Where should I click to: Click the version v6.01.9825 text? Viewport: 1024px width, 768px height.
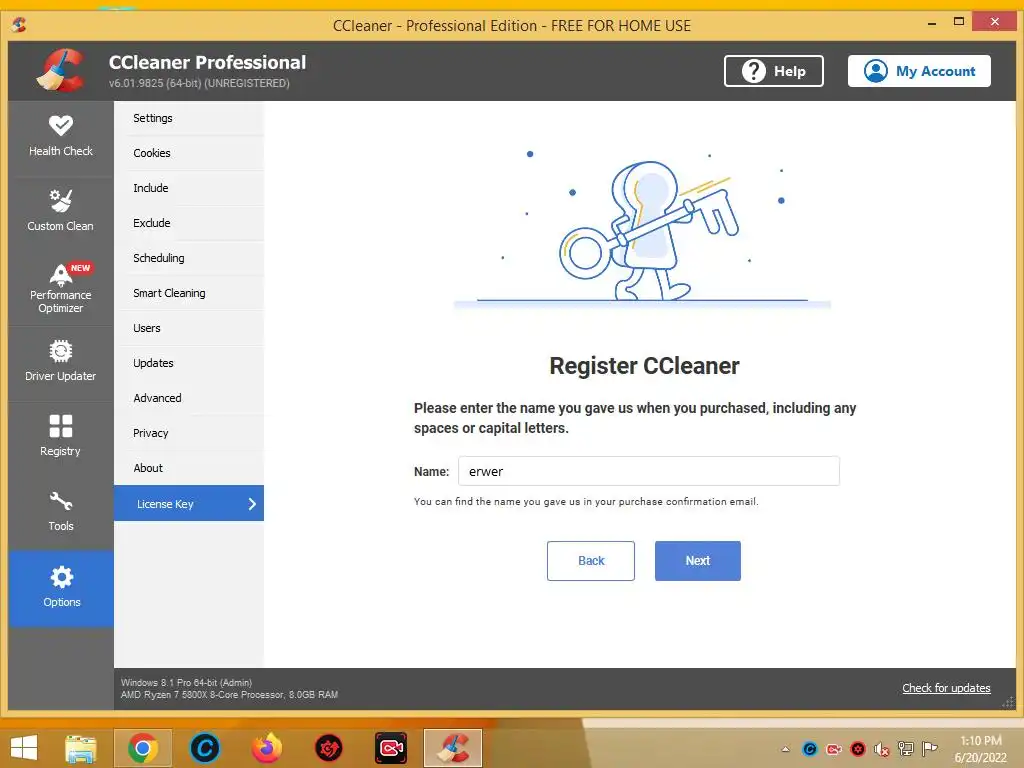pyautogui.click(x=199, y=83)
